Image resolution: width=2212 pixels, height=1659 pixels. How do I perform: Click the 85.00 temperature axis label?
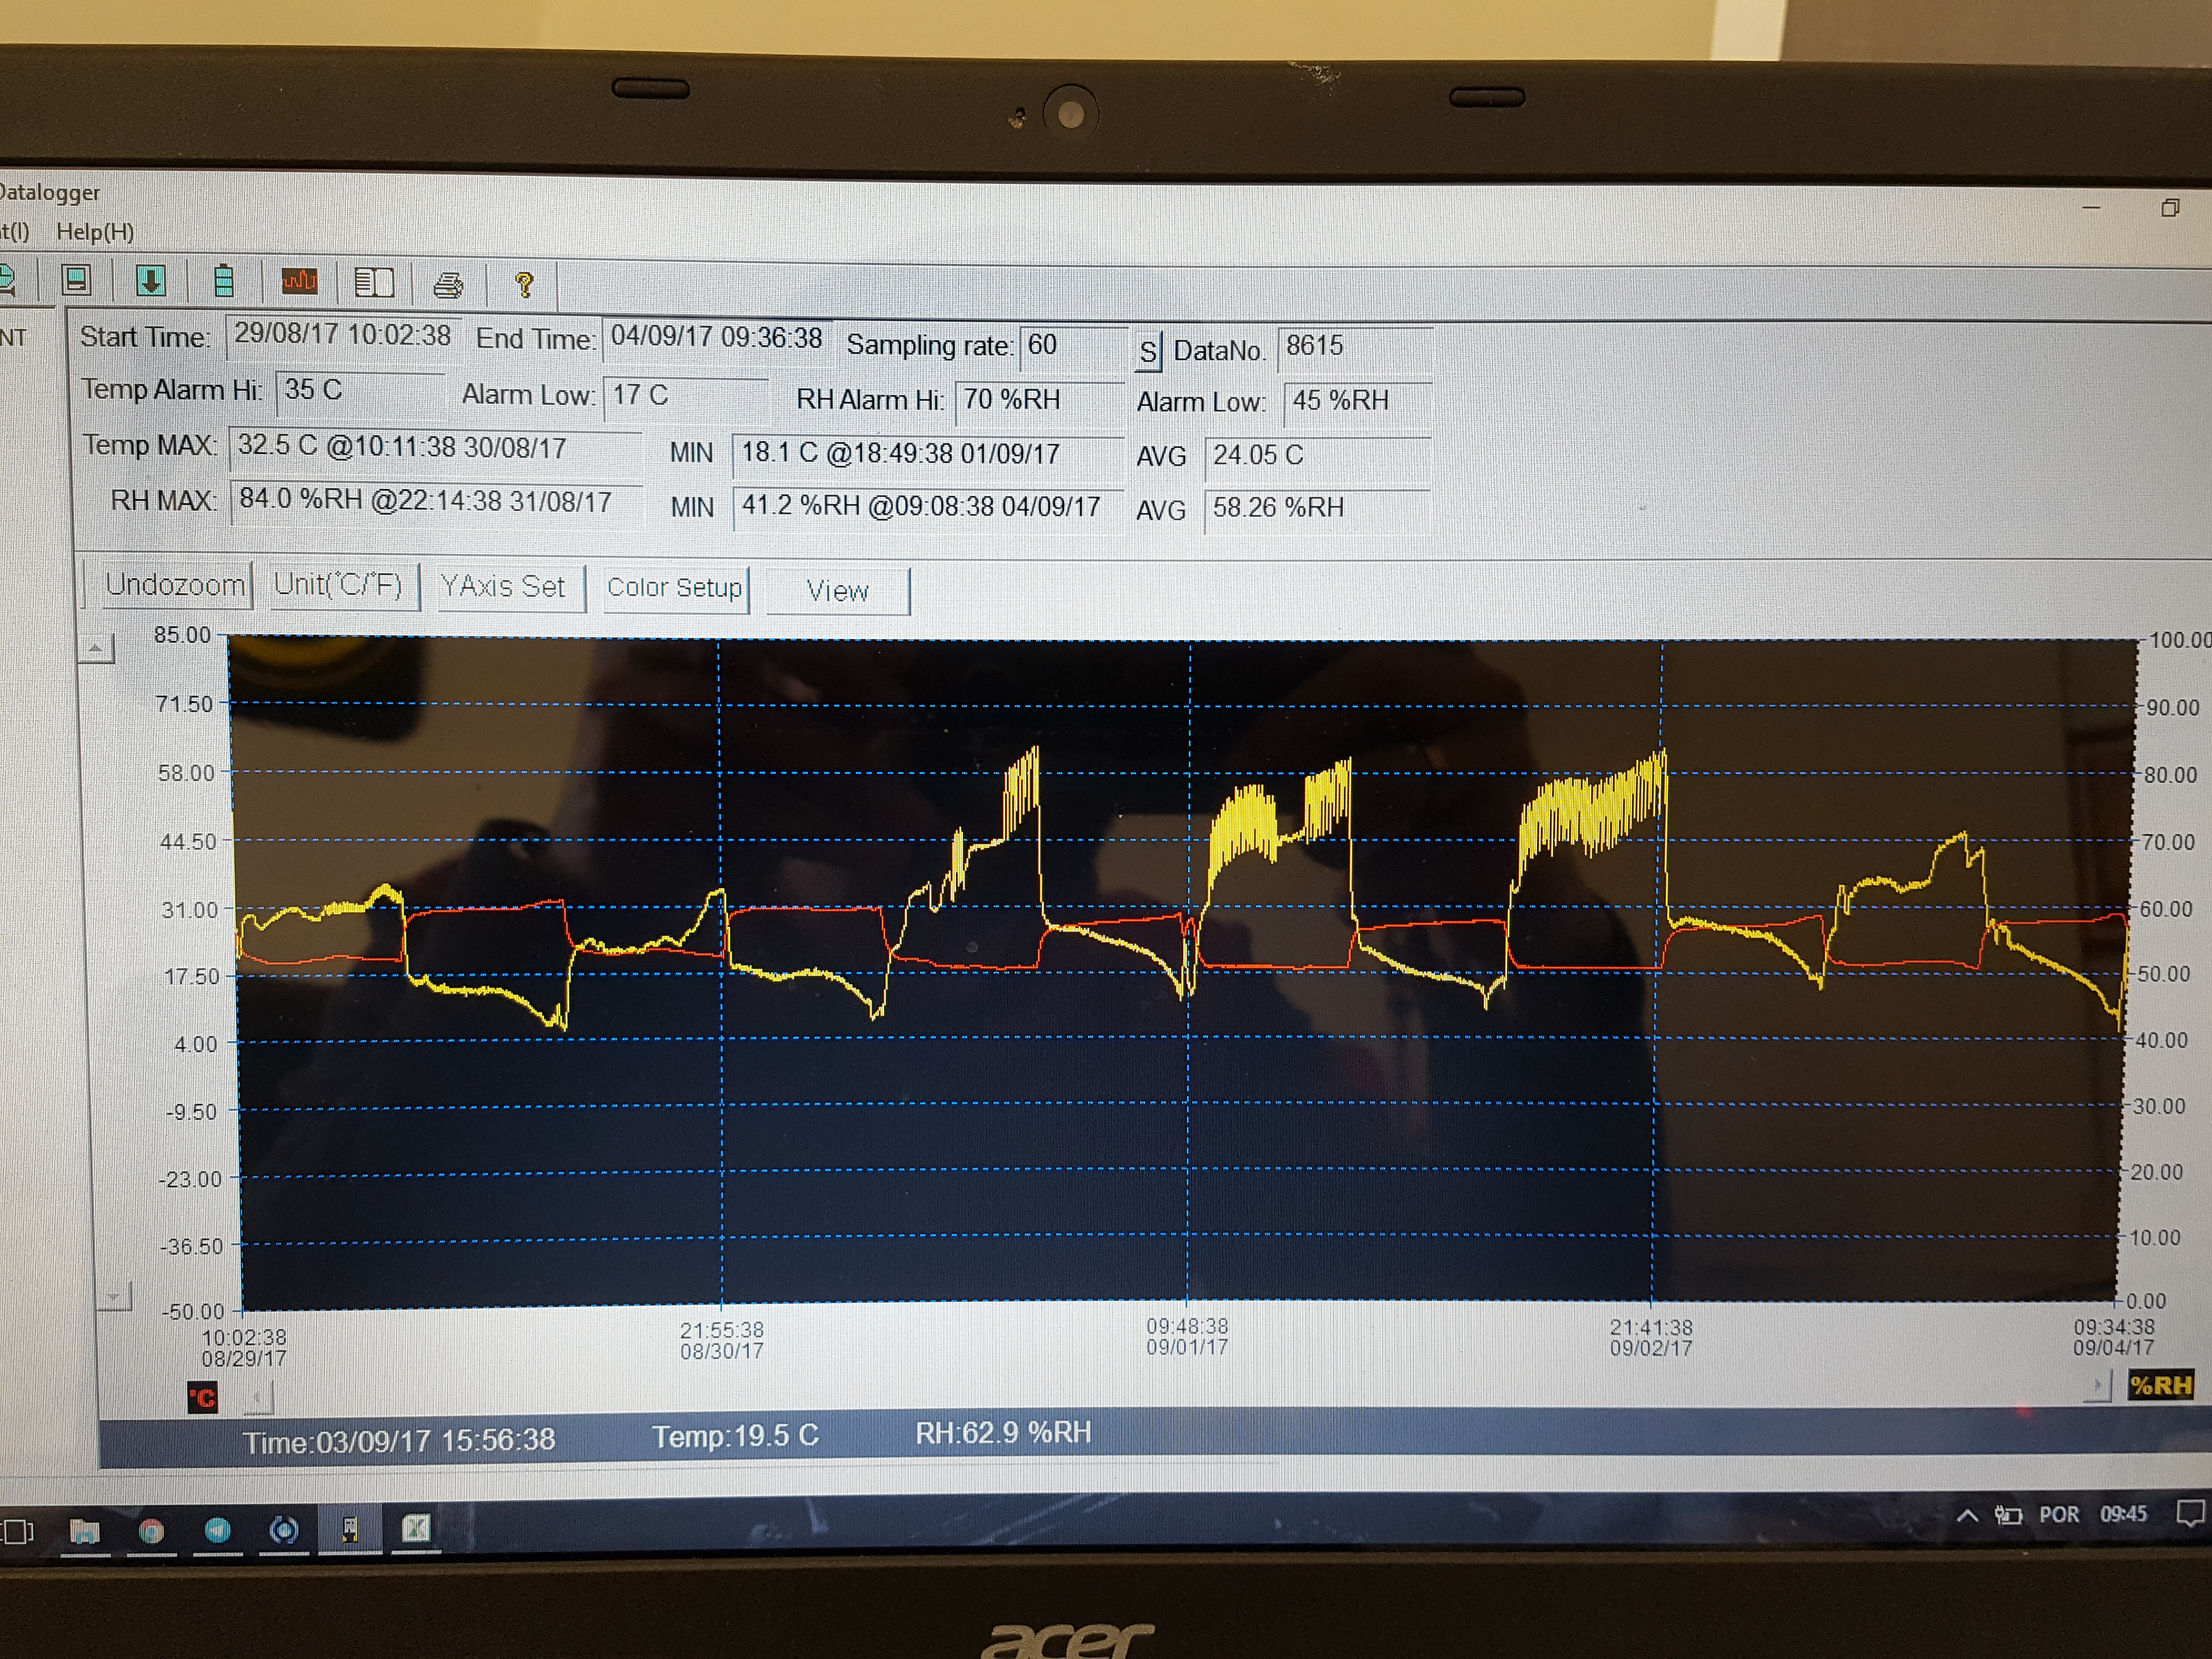point(182,635)
